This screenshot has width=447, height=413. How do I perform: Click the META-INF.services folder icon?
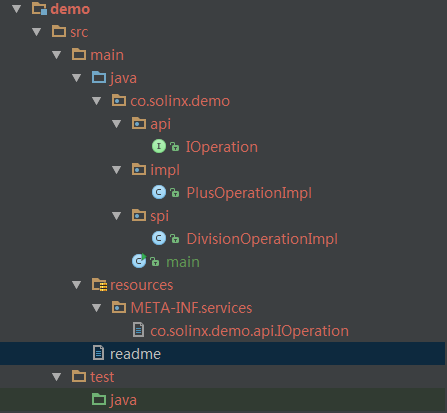point(119,307)
